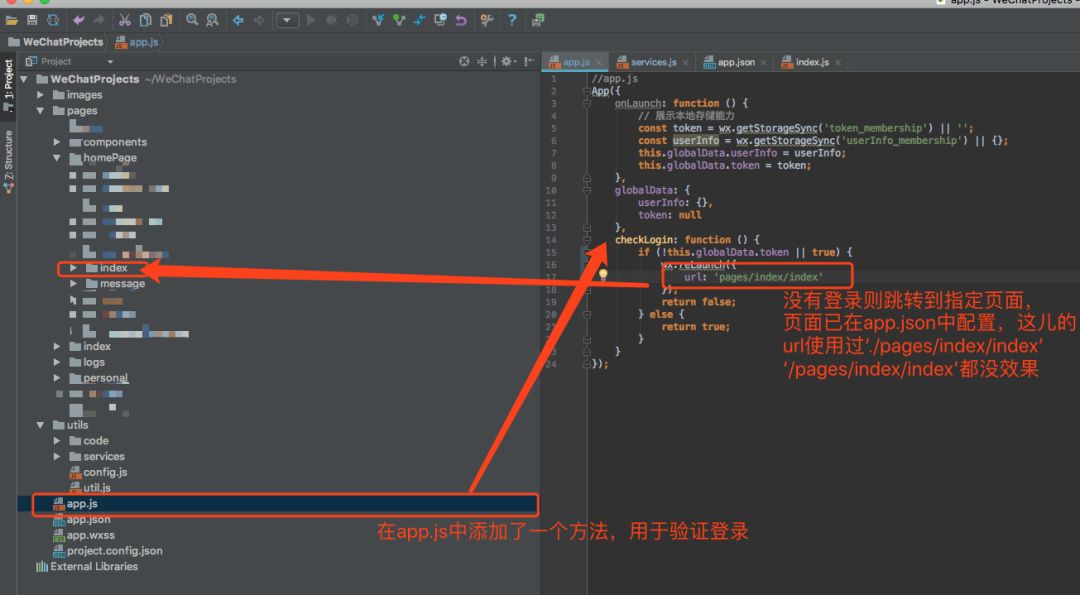Image resolution: width=1080 pixels, height=595 pixels.
Task: Toggle the Z: Structure side tab
Action: pos(8,161)
